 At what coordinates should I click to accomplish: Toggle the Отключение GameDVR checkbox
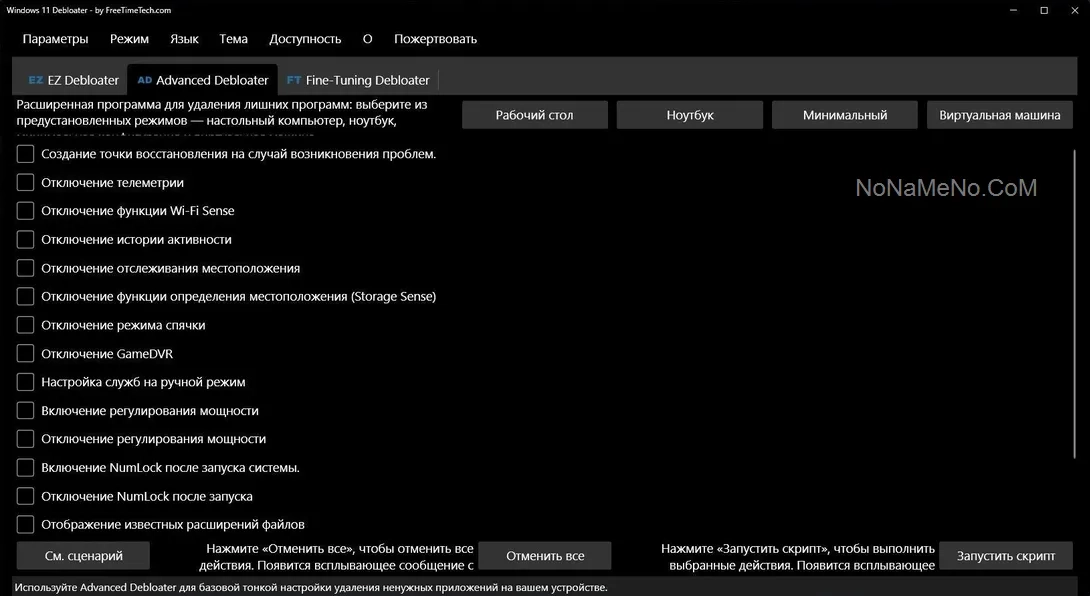[26, 354]
